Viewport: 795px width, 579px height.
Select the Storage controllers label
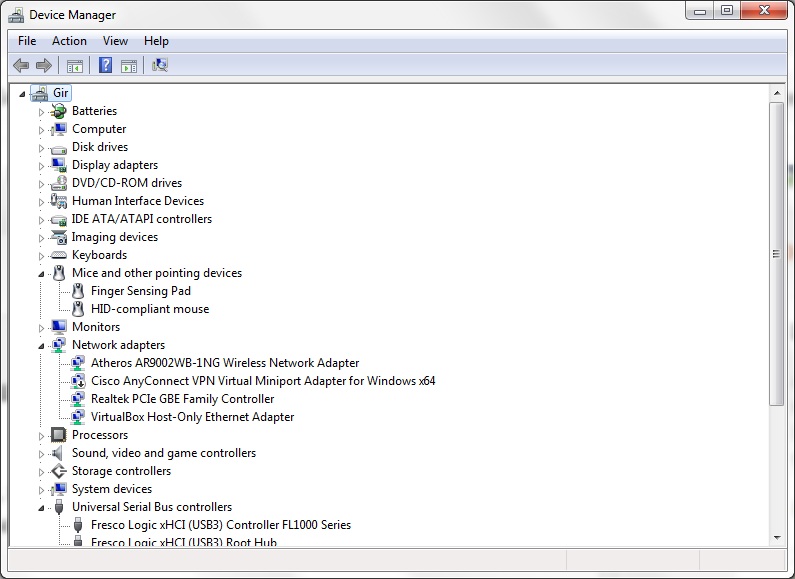121,471
